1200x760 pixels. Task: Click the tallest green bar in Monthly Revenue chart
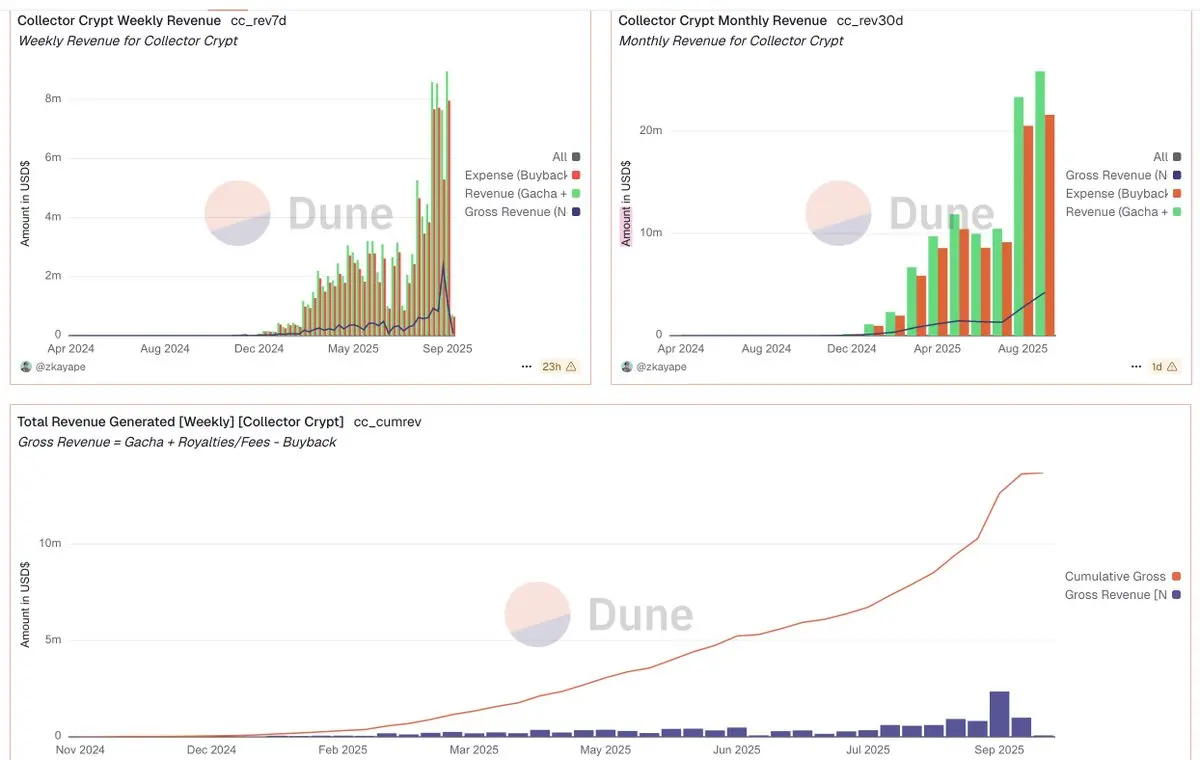click(x=1040, y=203)
